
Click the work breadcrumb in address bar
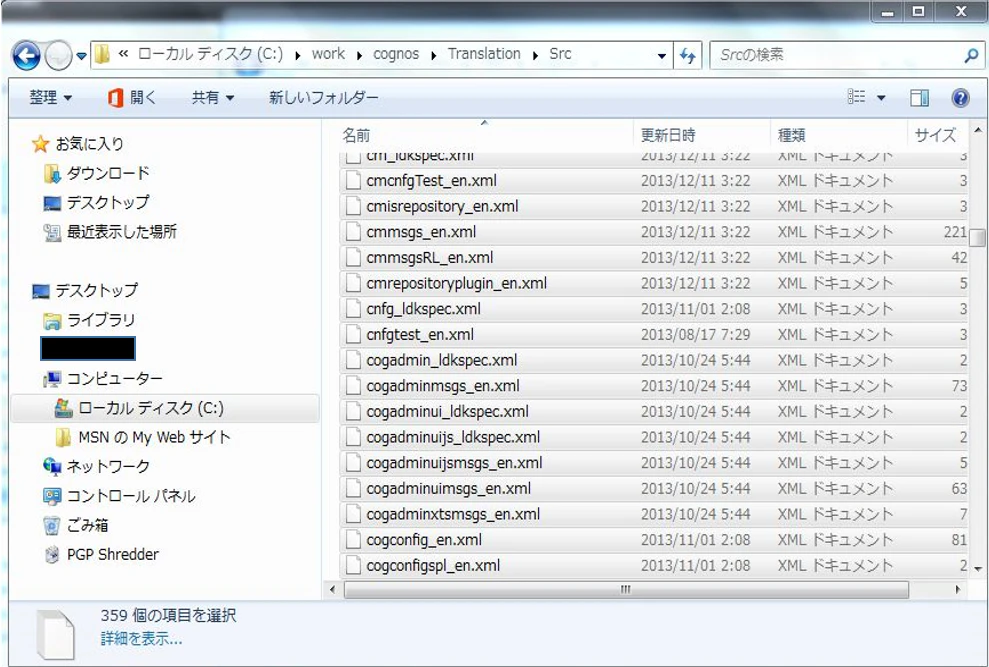[x=329, y=54]
